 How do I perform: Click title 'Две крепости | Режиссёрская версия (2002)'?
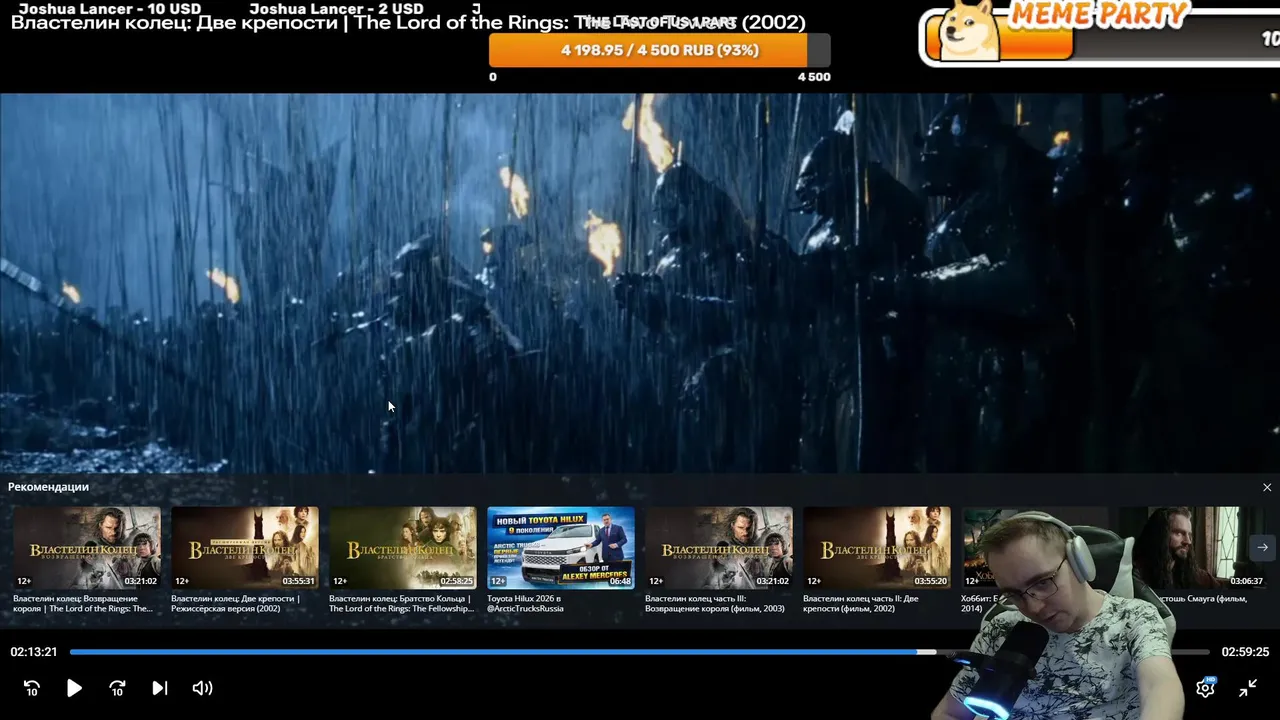pyautogui.click(x=236, y=603)
